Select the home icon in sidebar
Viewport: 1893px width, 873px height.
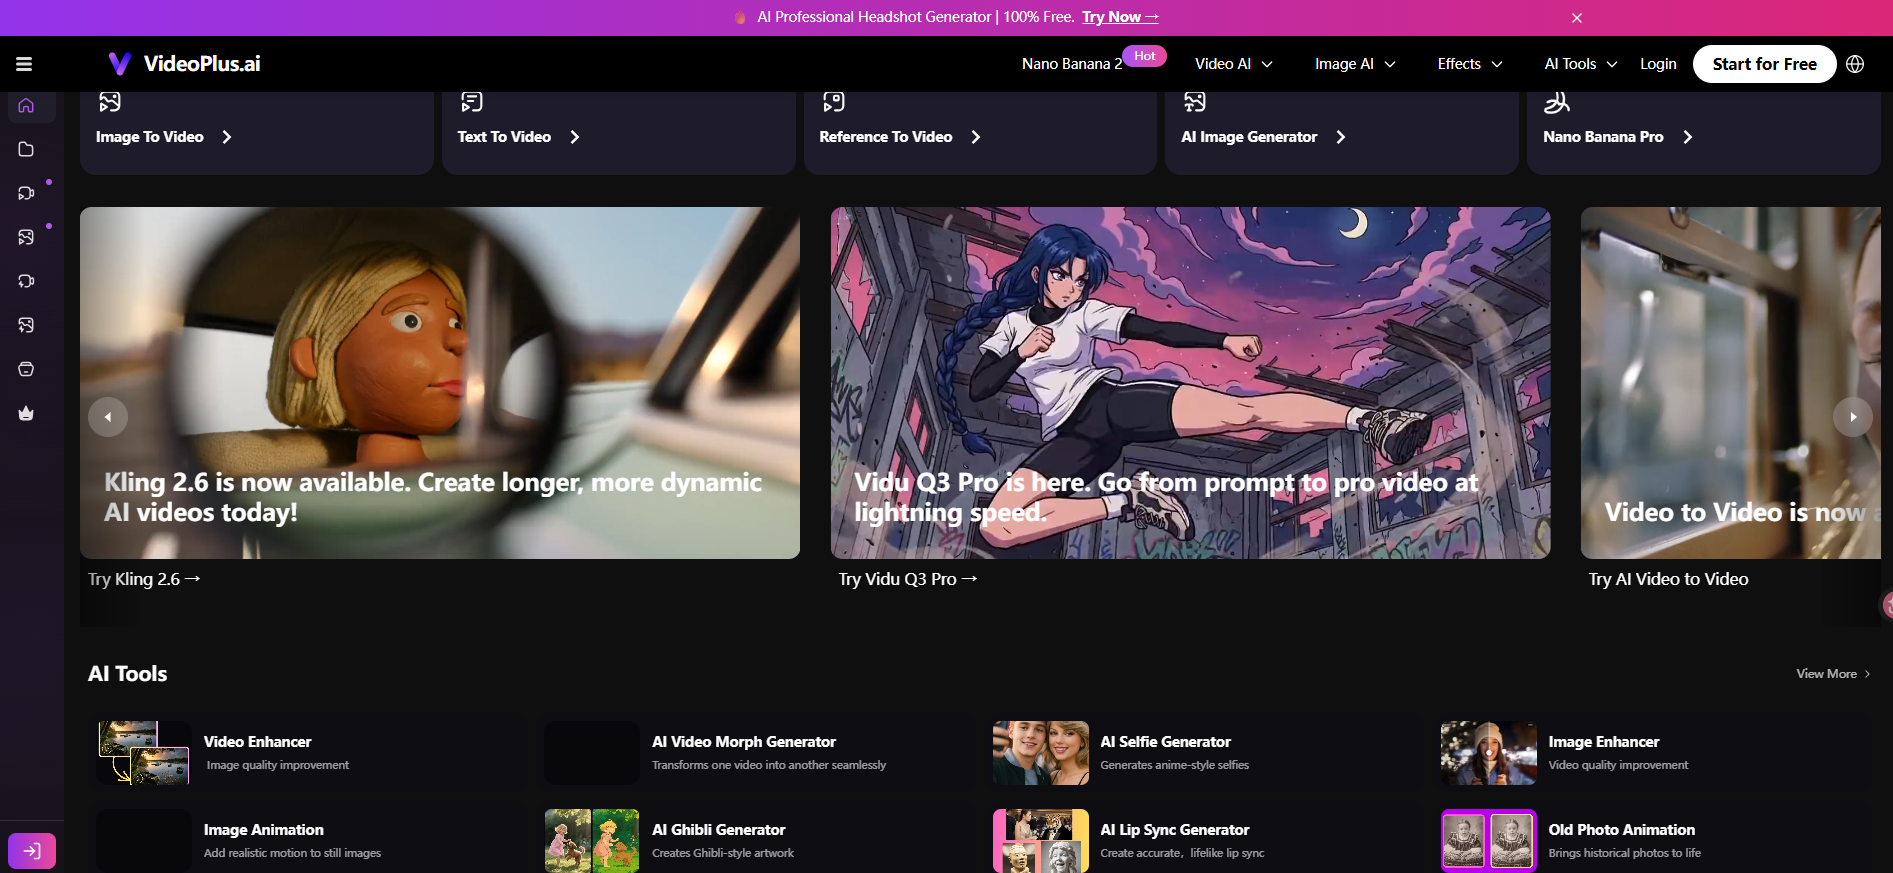coord(27,105)
